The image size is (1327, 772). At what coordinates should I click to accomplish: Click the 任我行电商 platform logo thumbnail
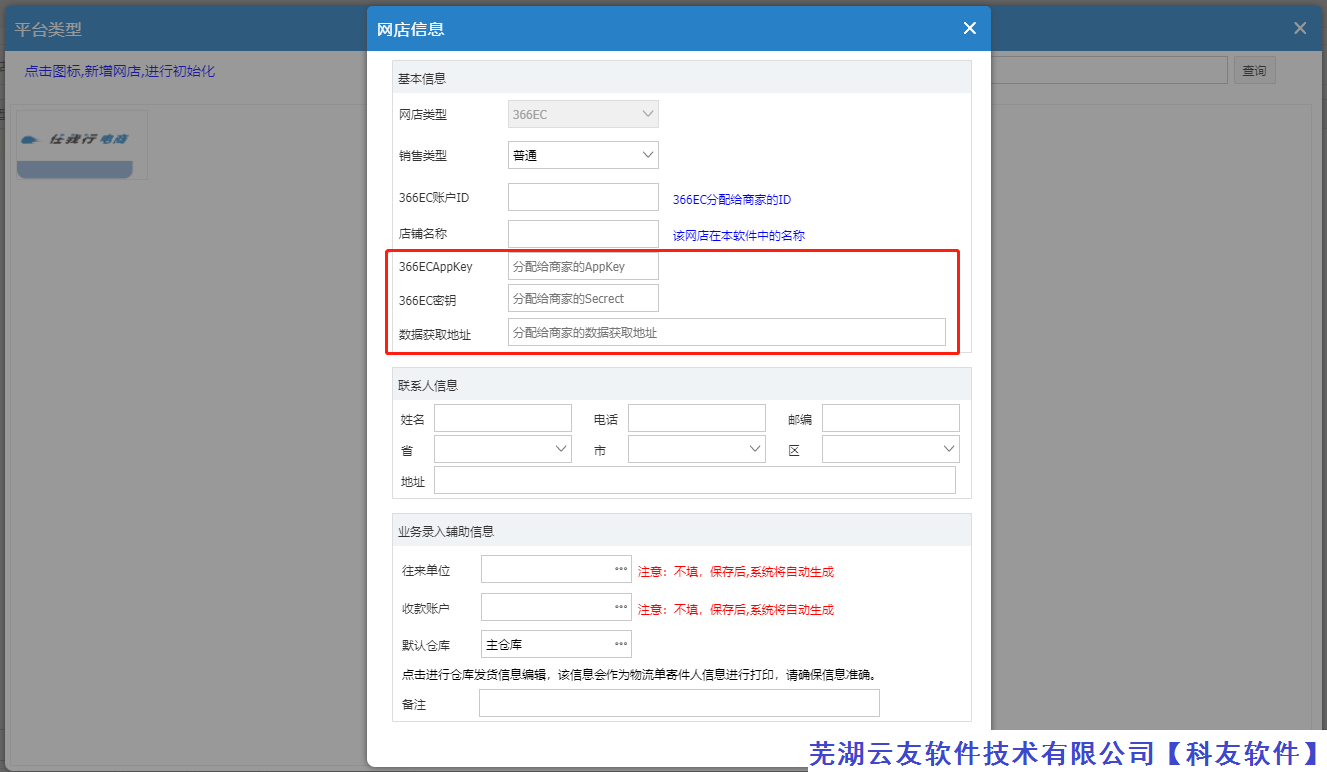[x=82, y=144]
